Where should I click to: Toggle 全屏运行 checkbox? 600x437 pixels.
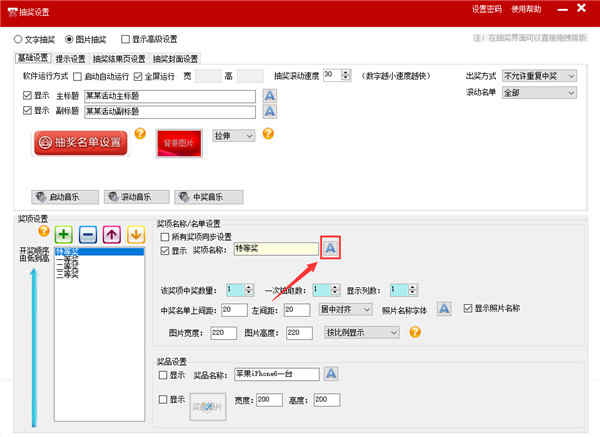[138, 77]
